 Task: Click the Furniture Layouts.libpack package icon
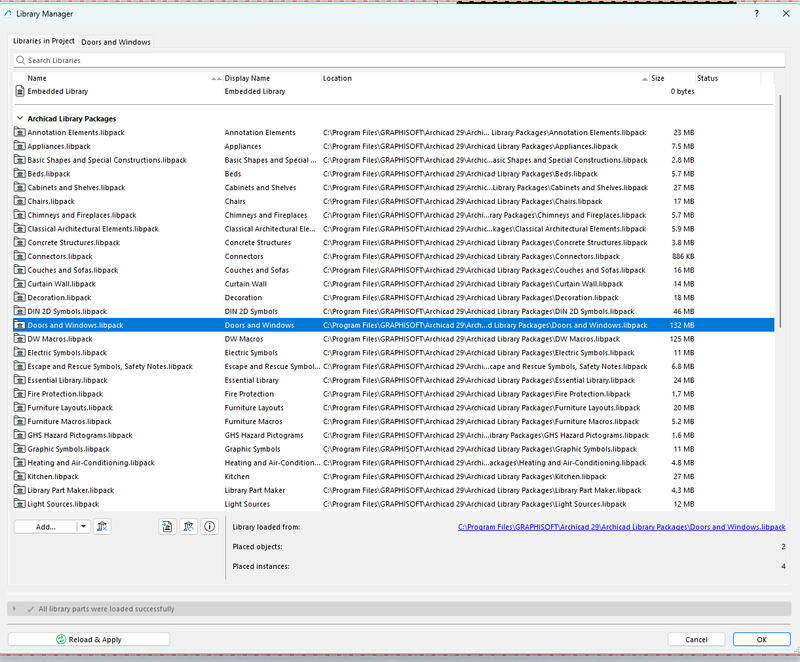click(20, 408)
